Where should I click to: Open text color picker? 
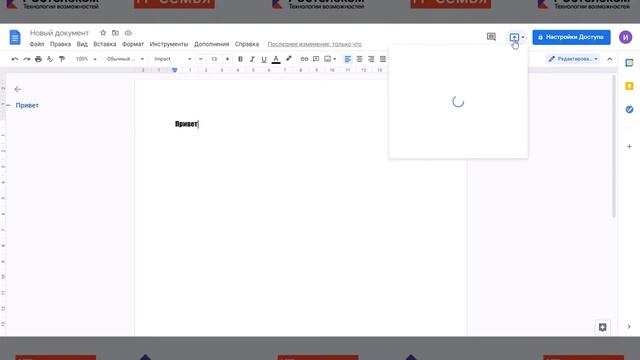pos(276,60)
